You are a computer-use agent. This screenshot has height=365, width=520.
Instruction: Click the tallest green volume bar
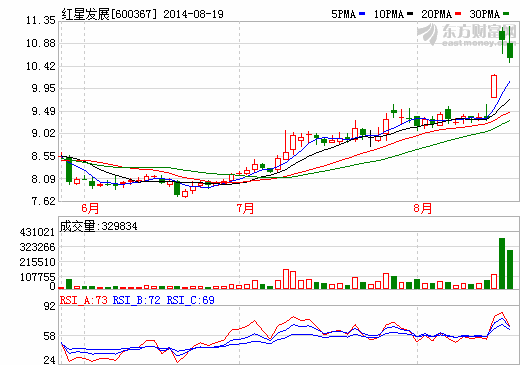pos(502,263)
